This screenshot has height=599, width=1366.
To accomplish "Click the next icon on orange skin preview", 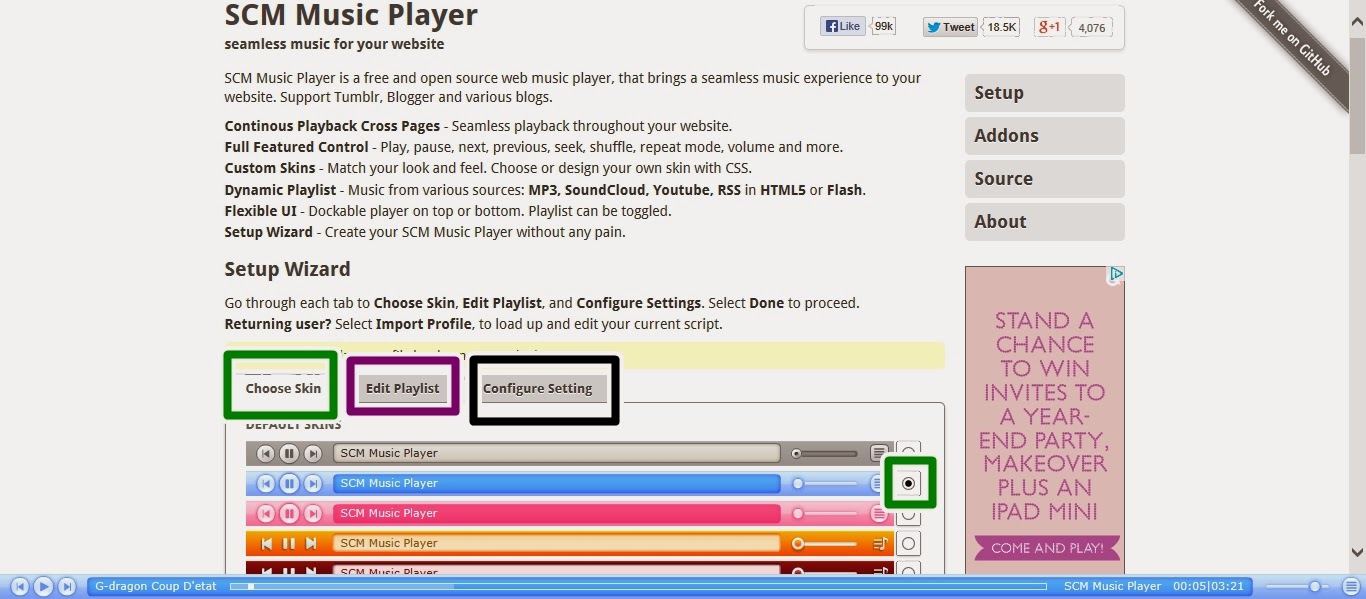I will tap(312, 543).
